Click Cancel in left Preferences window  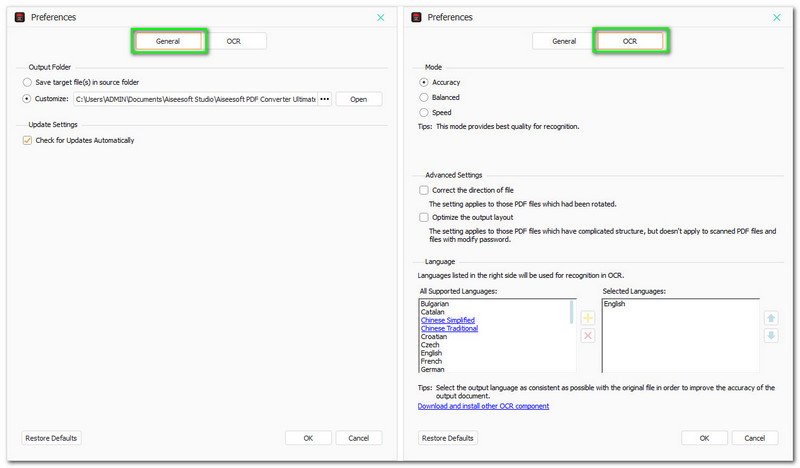[x=359, y=438]
